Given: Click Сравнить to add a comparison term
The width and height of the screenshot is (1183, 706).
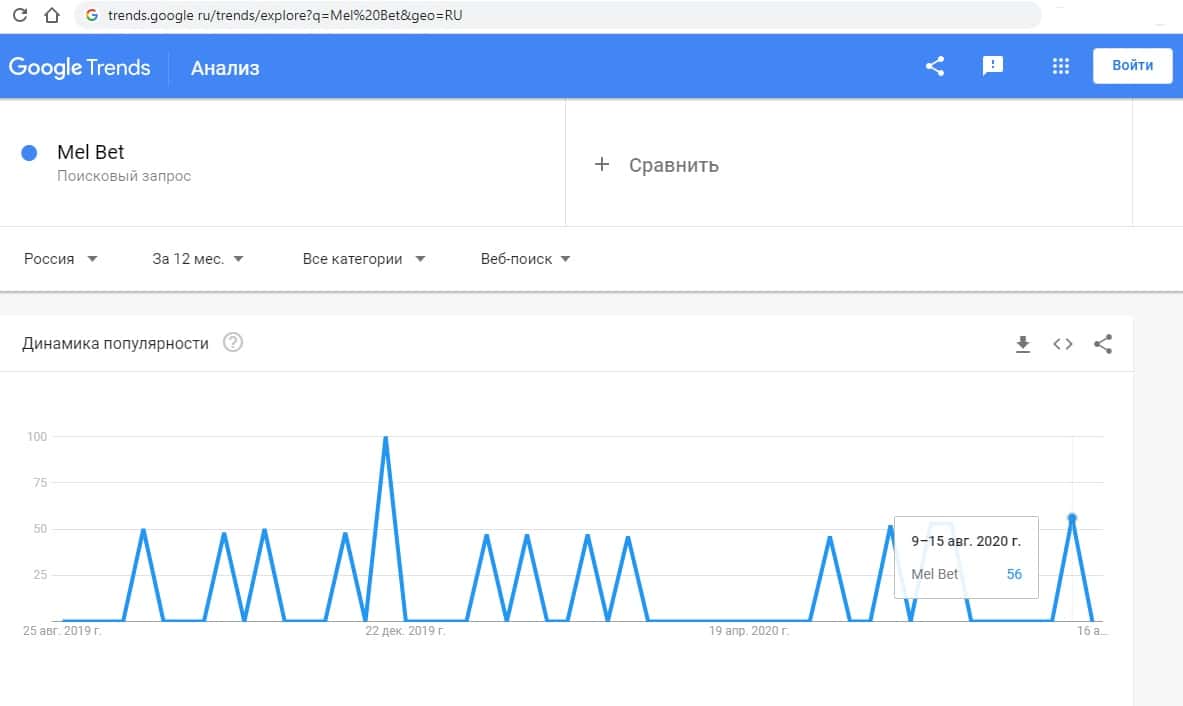Looking at the screenshot, I should coord(659,165).
